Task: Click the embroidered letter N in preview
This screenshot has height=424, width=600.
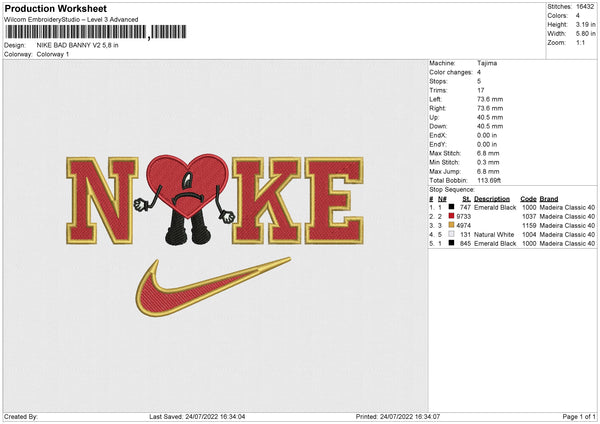Action: pos(102,201)
